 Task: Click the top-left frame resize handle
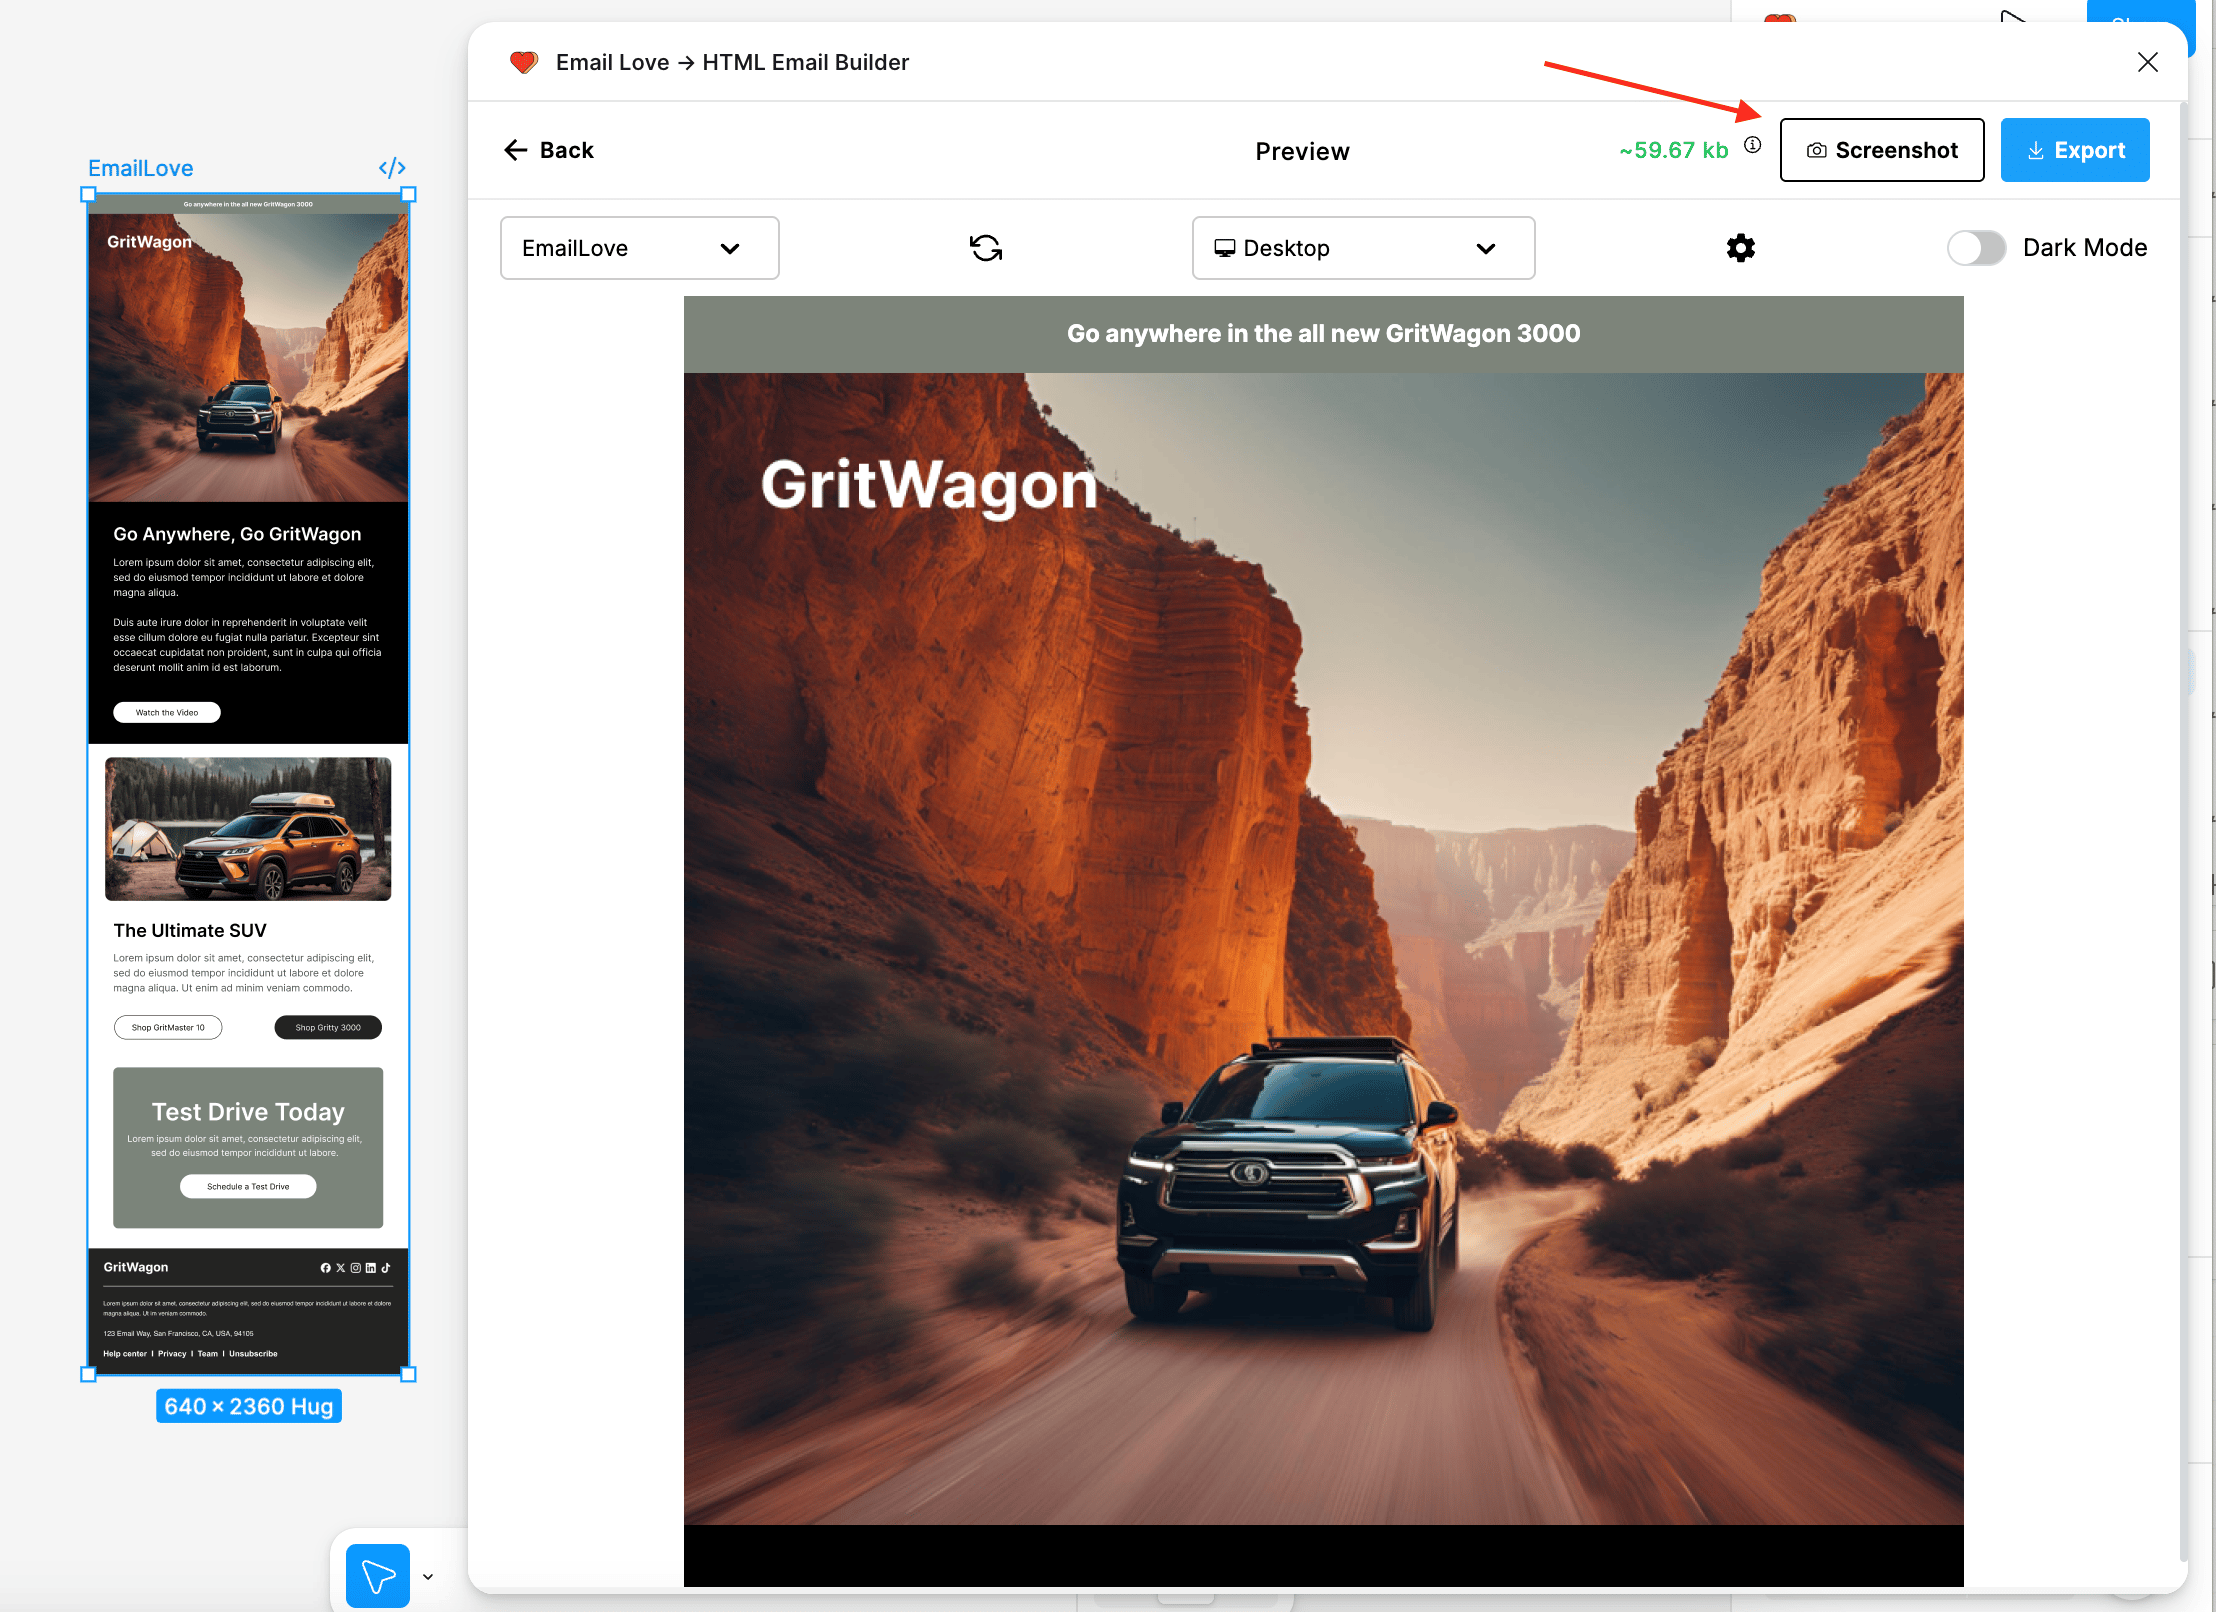[x=88, y=195]
